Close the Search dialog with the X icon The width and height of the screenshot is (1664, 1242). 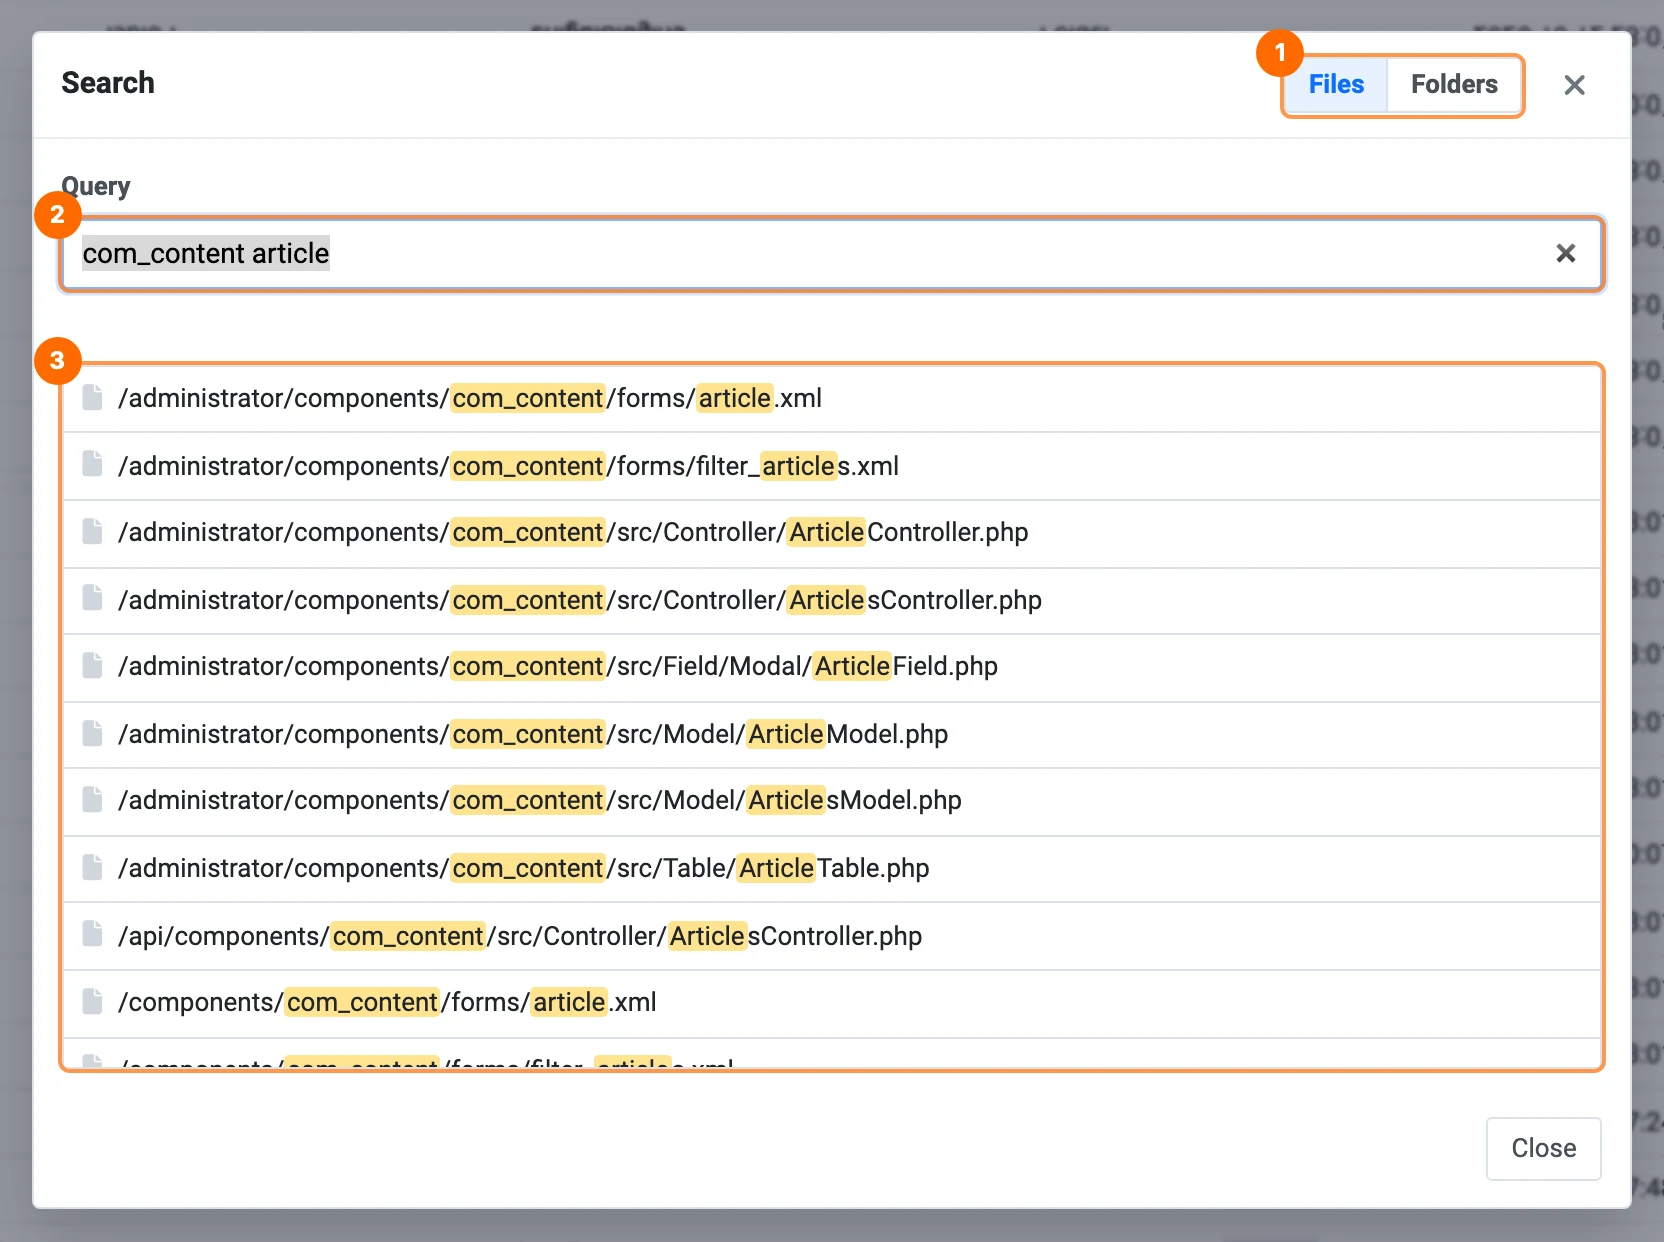click(1574, 85)
